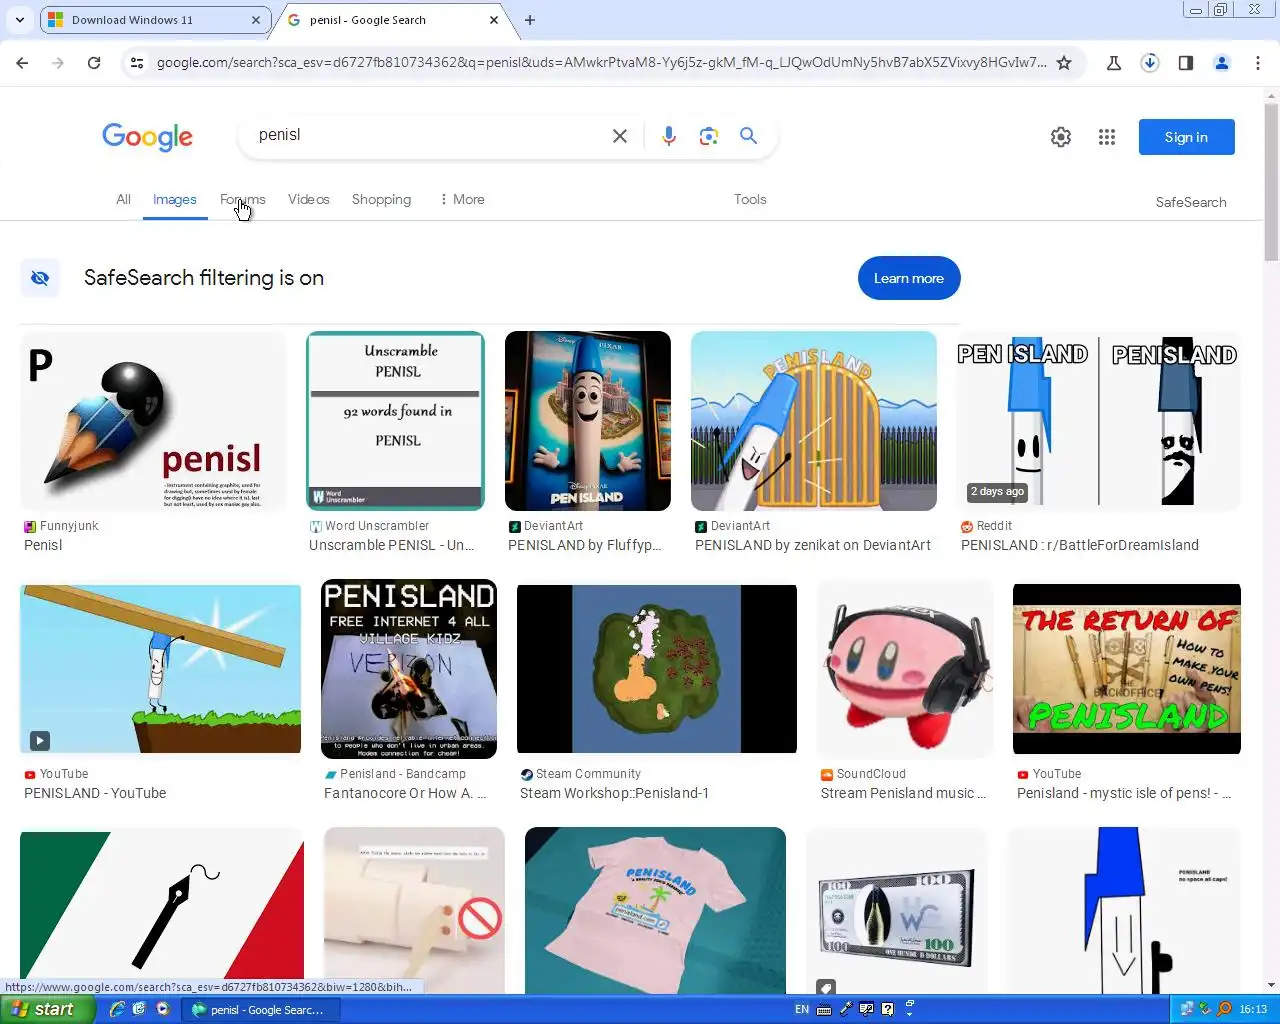Screen dimensions: 1280x1024
Task: Click the blue magnifier search icon
Action: click(x=748, y=136)
